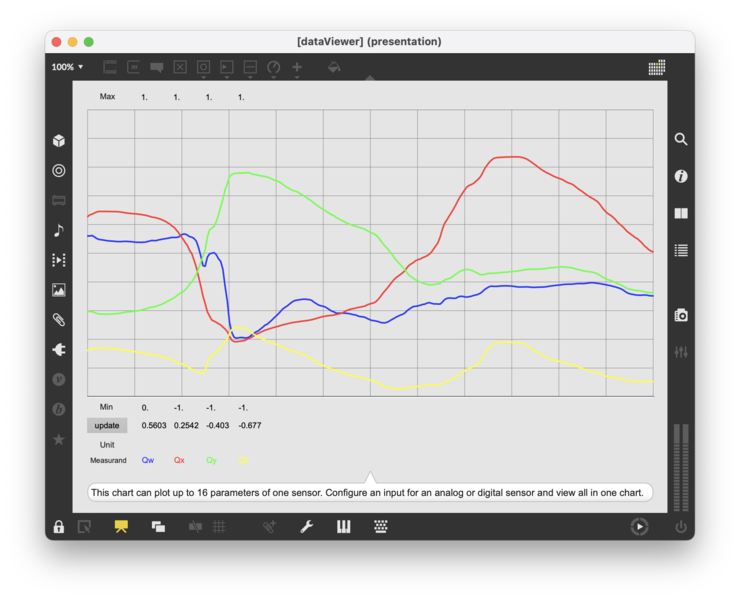
Task: Open the images browser in left sidebar
Action: click(59, 290)
